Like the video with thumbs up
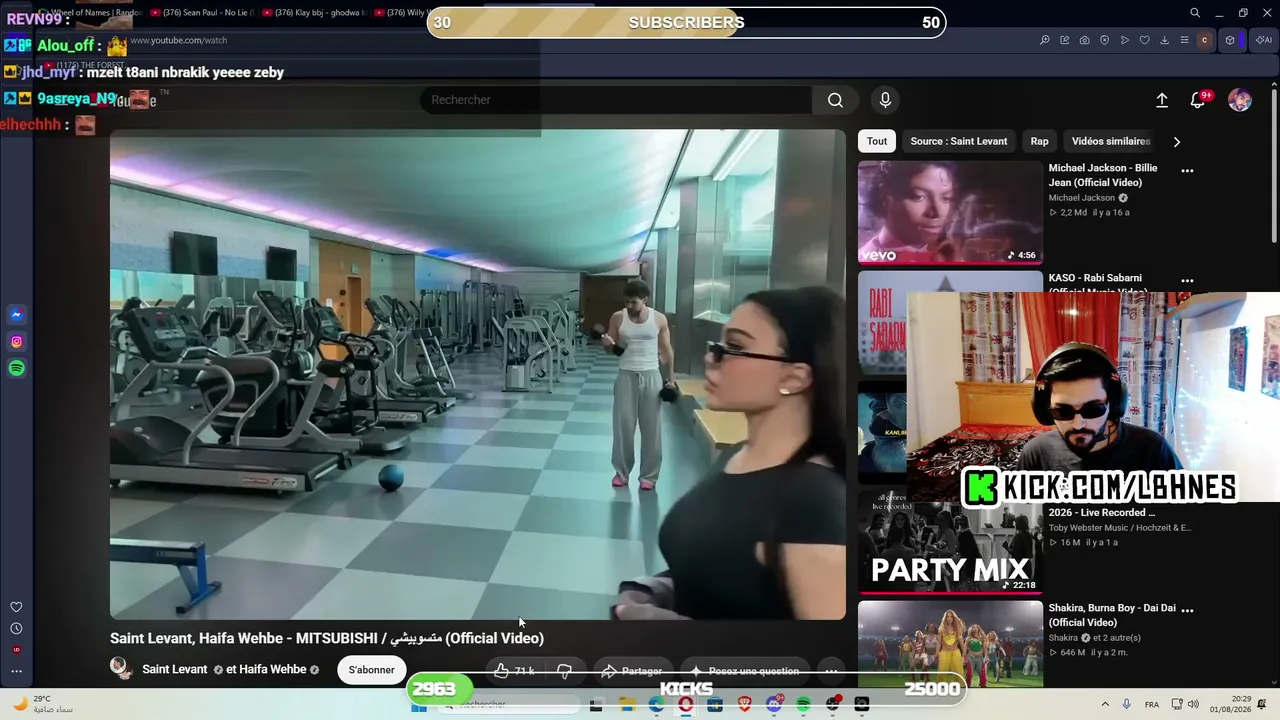1280x720 pixels. (x=515, y=670)
